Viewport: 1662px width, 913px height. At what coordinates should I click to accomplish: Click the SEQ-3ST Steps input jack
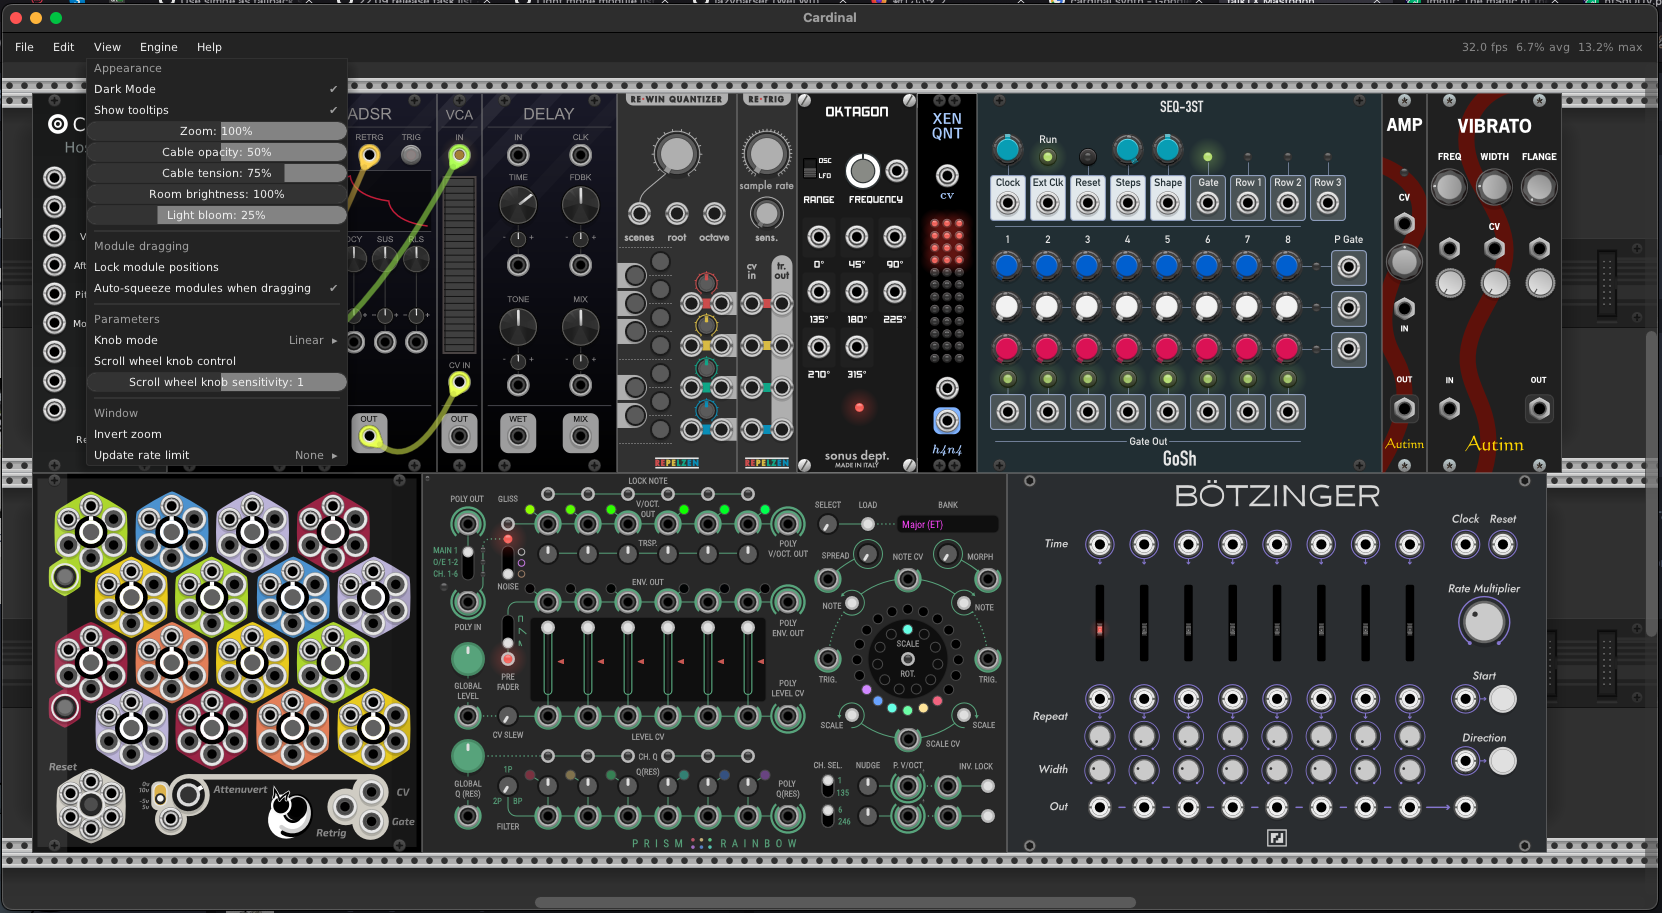click(1128, 204)
